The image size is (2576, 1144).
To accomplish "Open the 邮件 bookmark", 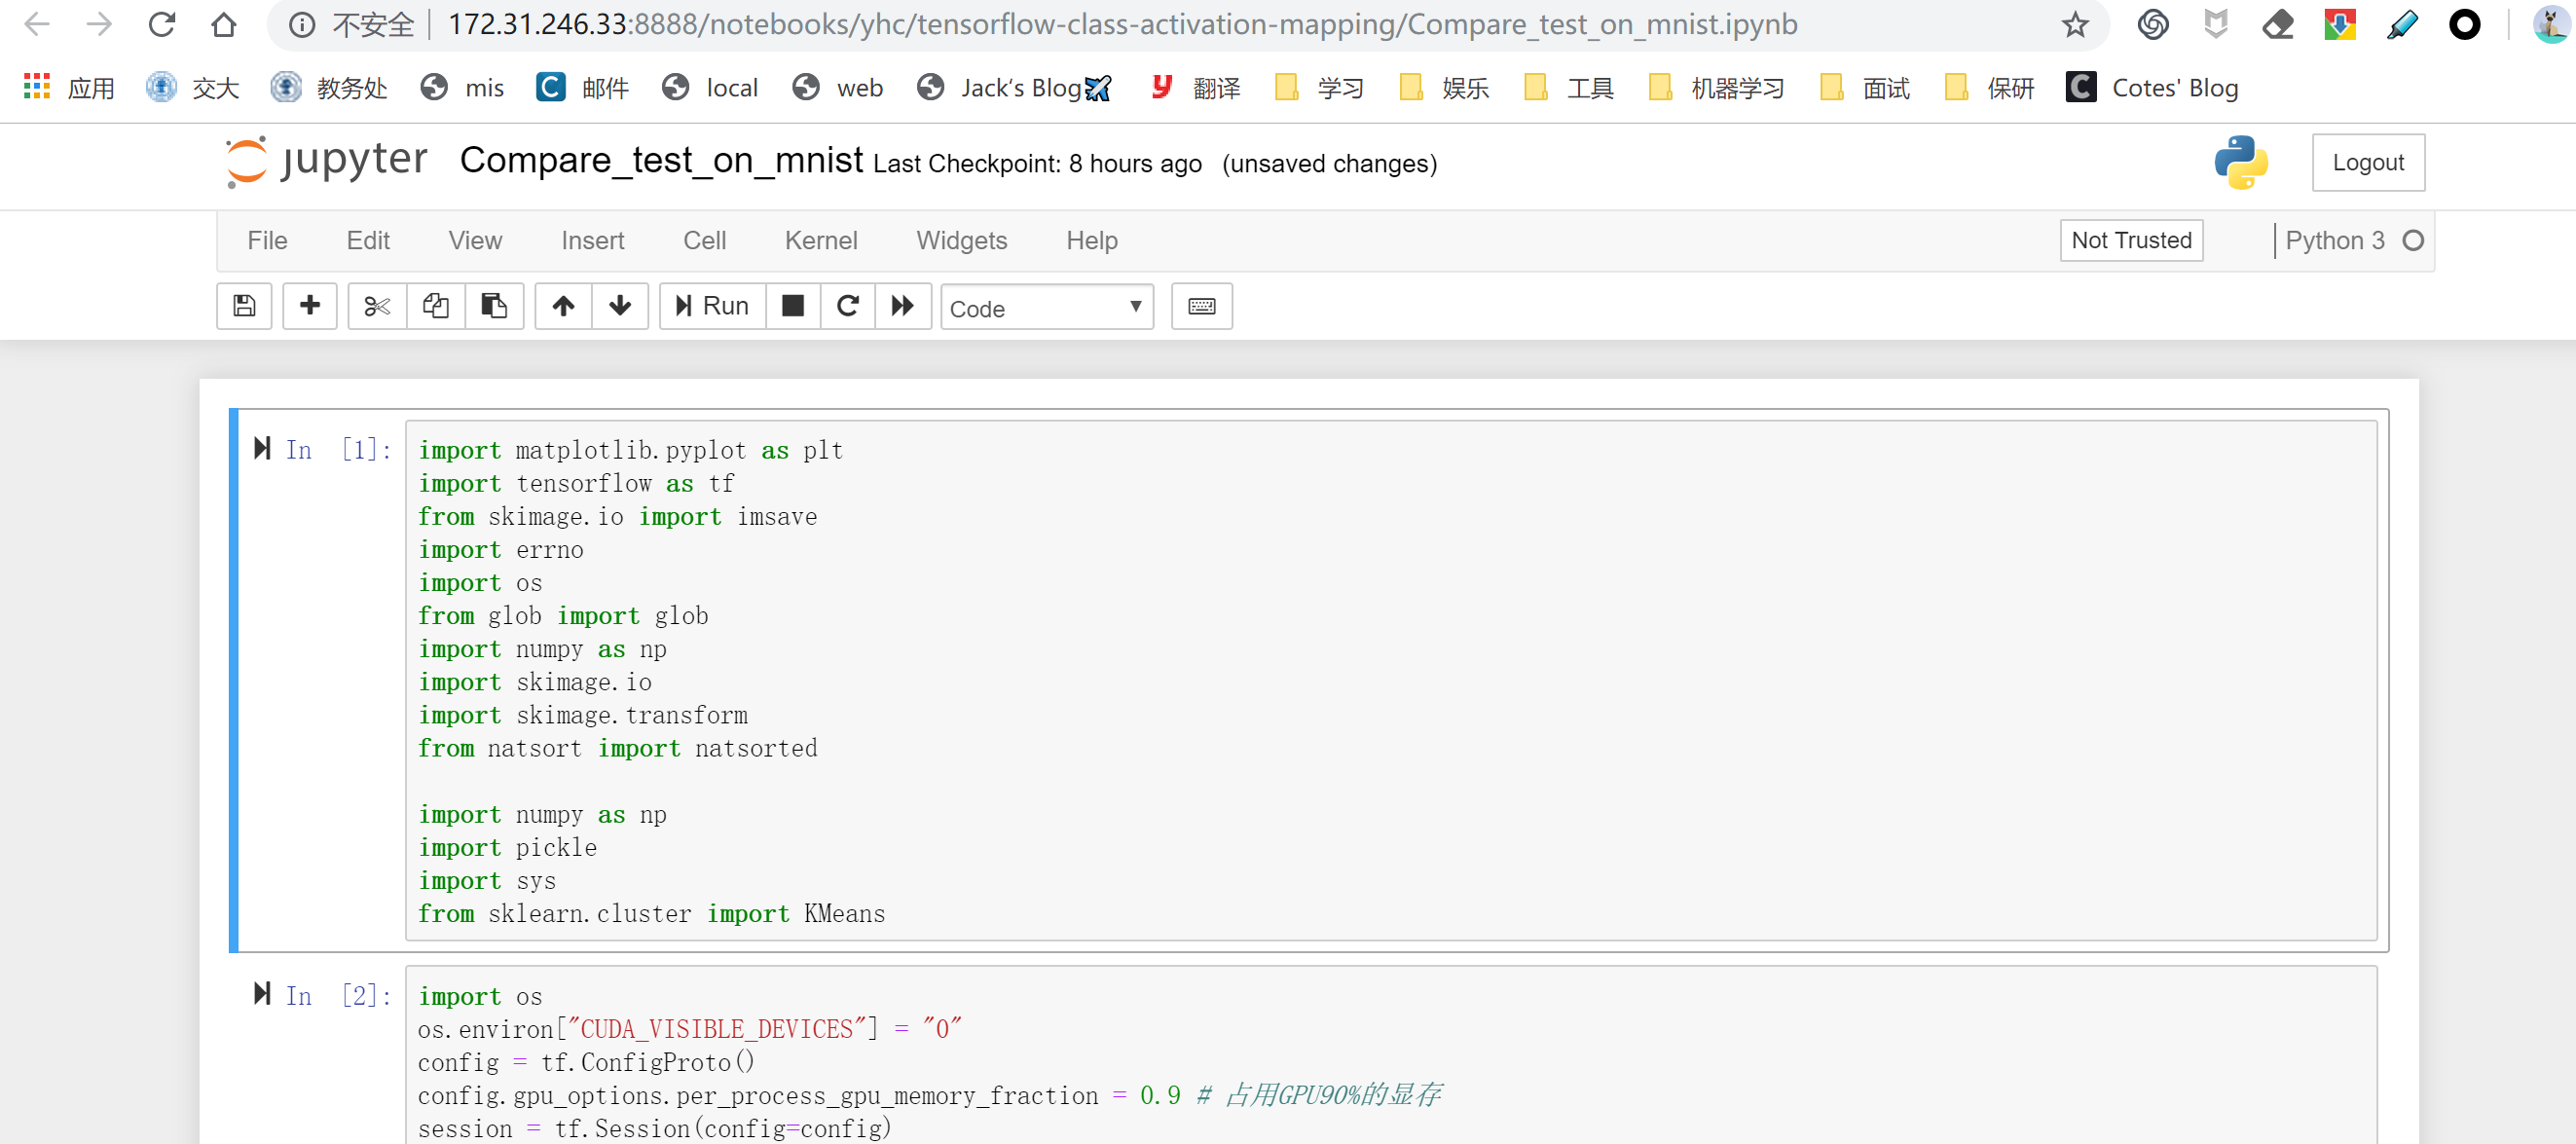I will pyautogui.click(x=583, y=88).
